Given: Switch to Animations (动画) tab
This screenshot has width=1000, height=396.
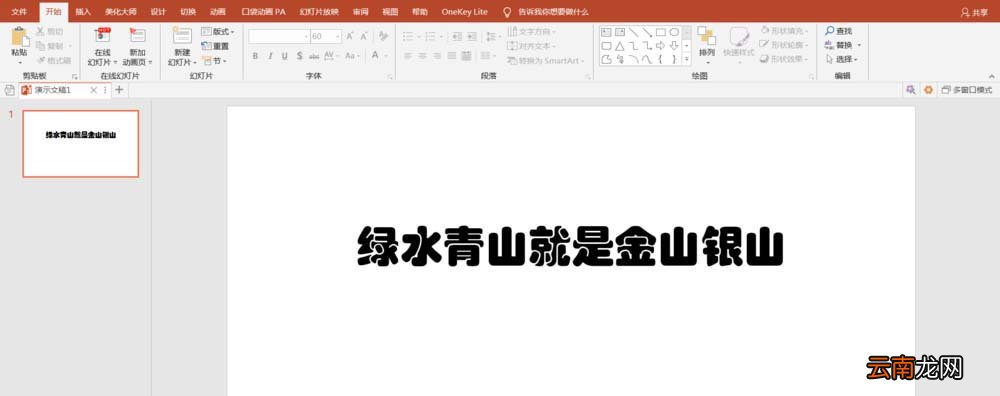Looking at the screenshot, I should (217, 12).
